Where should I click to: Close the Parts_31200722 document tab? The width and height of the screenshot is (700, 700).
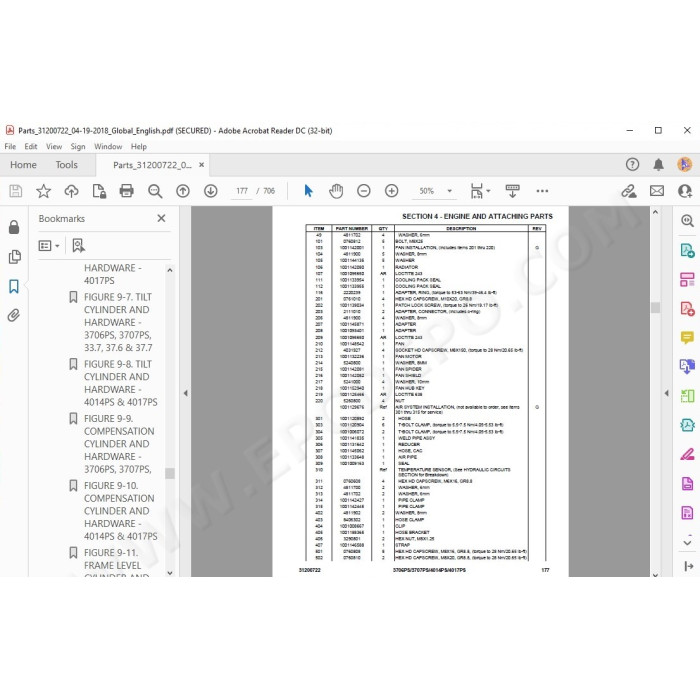click(x=202, y=165)
